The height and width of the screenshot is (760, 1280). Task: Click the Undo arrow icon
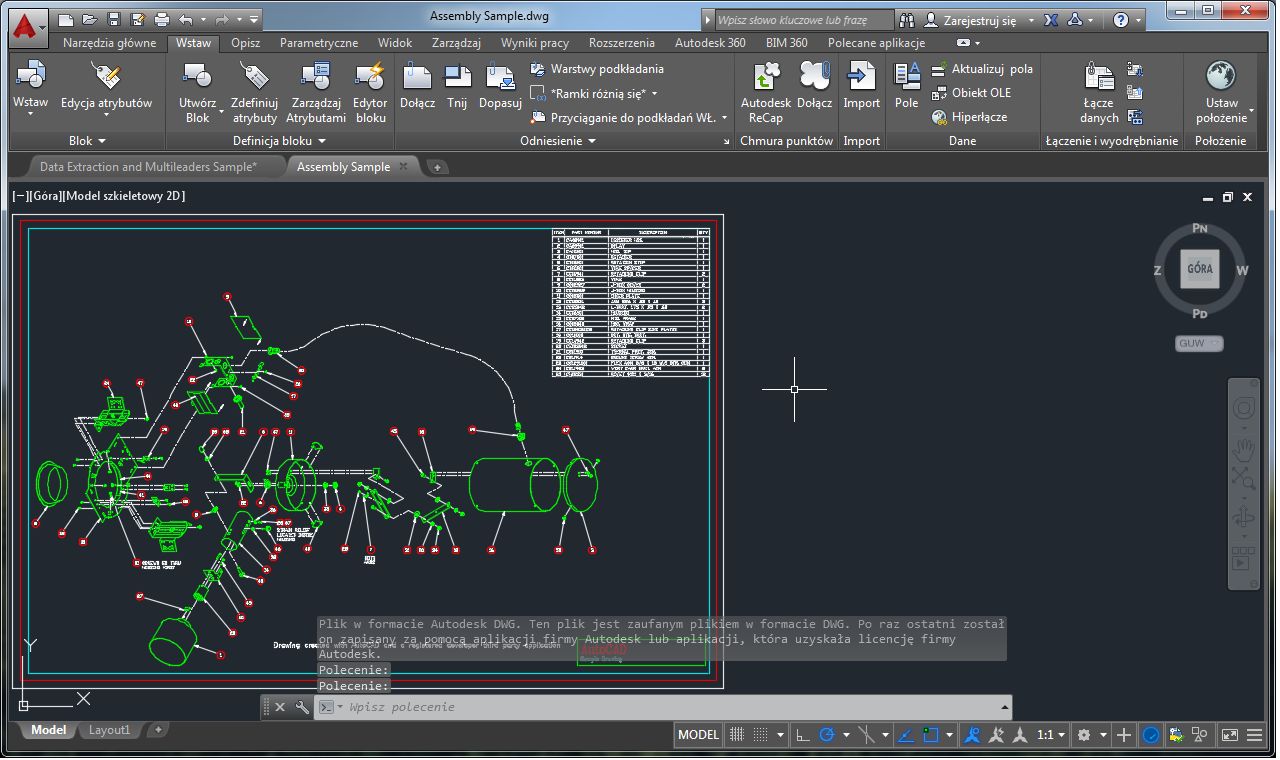coord(186,19)
